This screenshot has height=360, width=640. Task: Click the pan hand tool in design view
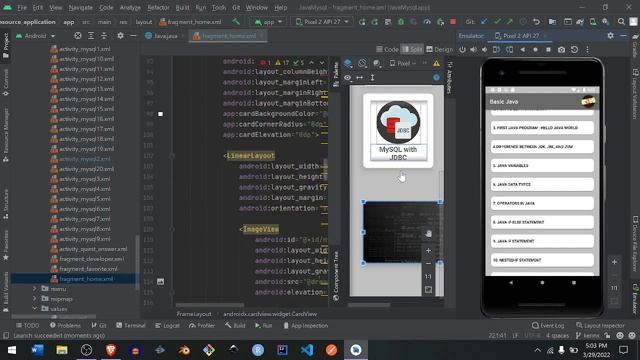(x=428, y=233)
